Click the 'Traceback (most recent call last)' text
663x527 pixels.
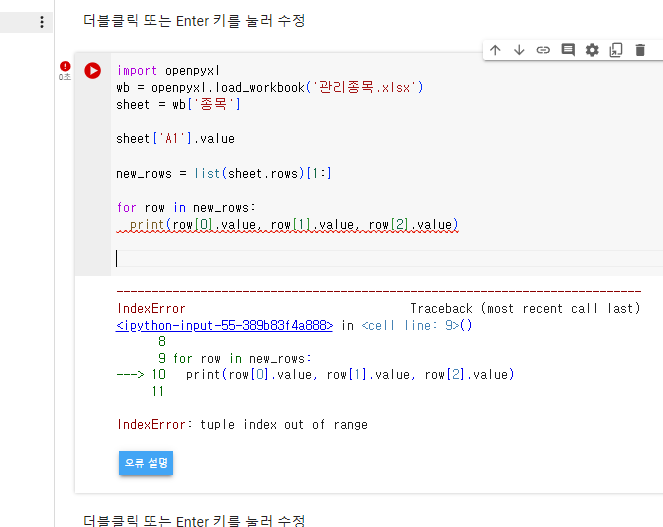525,308
